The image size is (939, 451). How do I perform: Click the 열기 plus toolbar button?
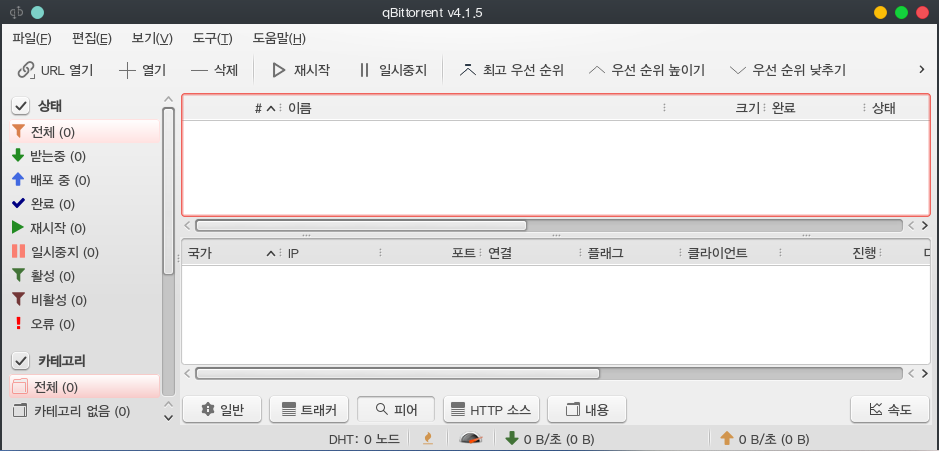pyautogui.click(x=143, y=70)
